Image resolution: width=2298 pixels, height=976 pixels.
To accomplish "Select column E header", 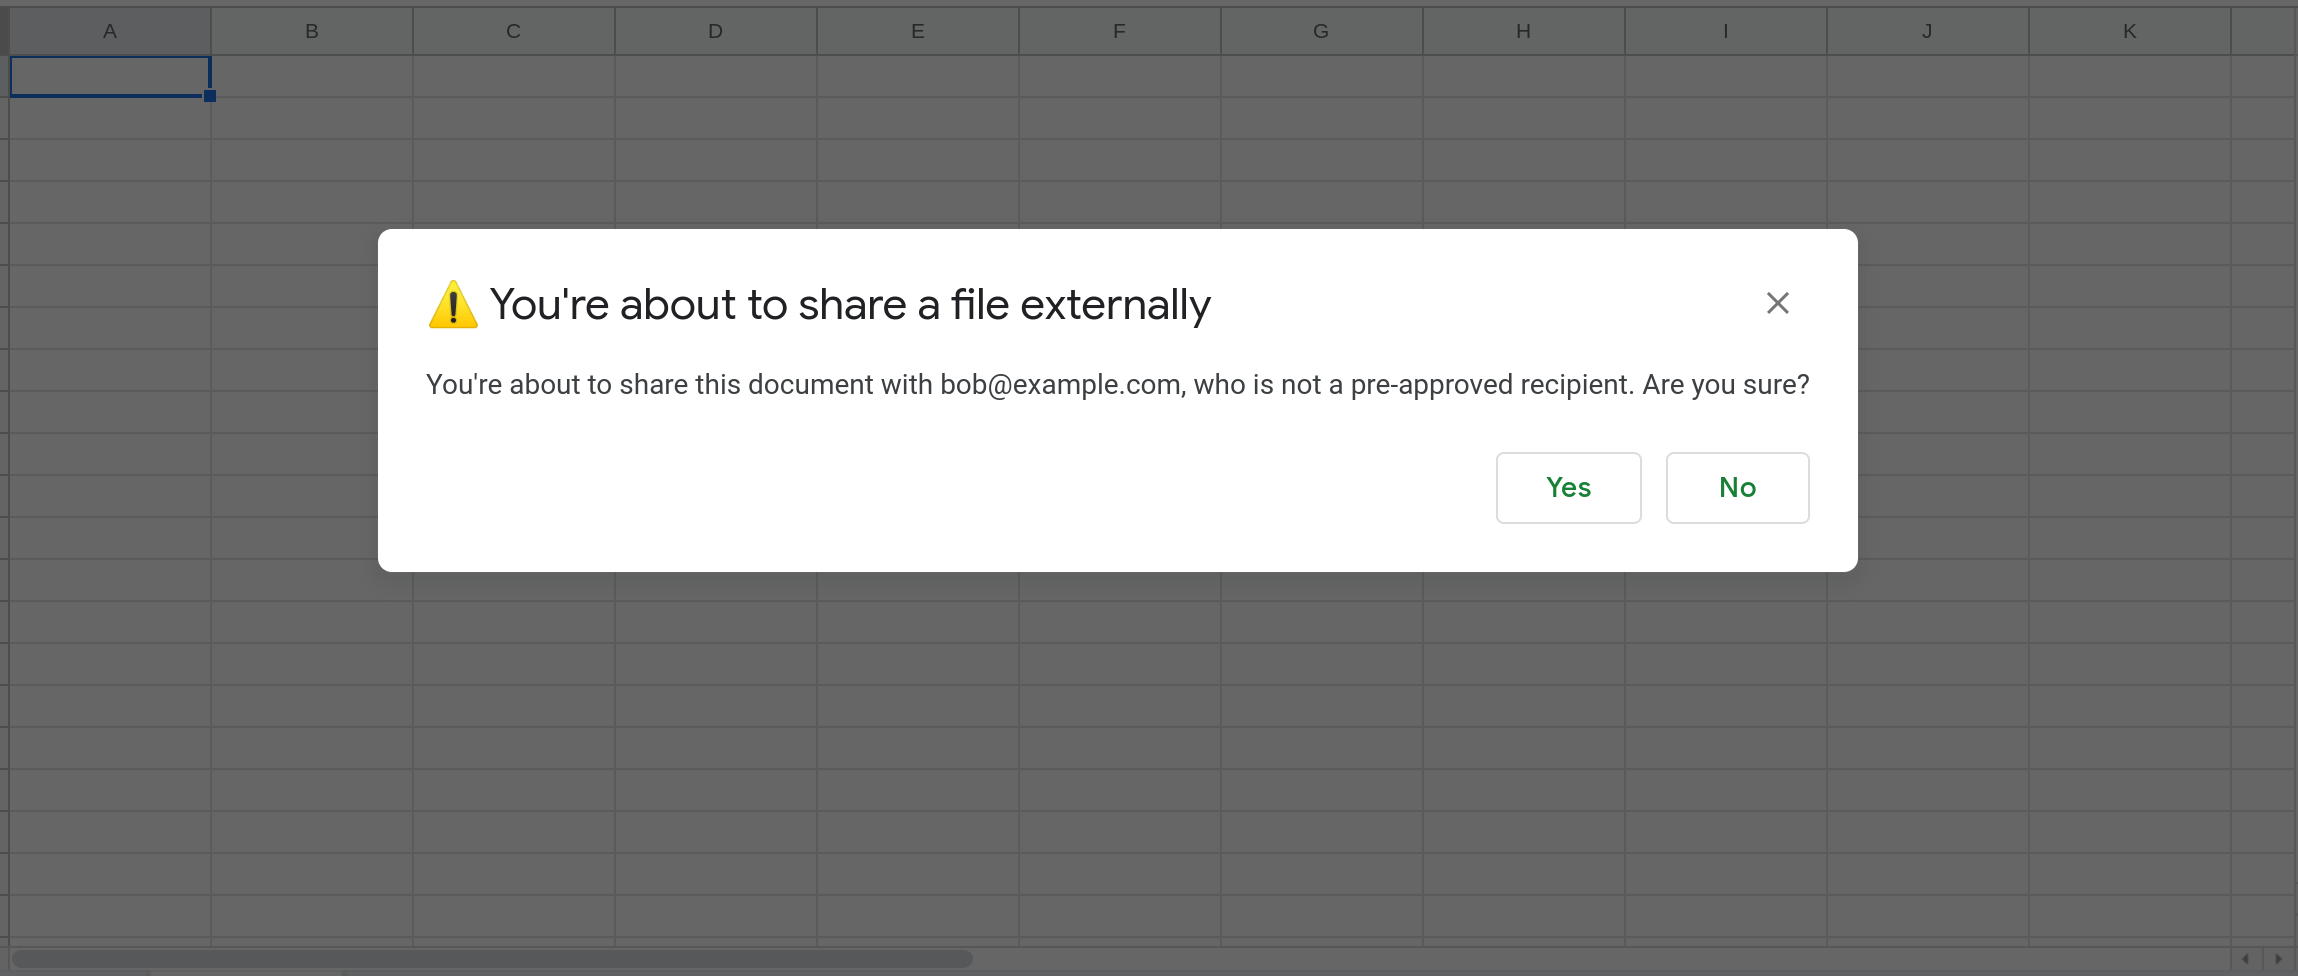I will [918, 31].
